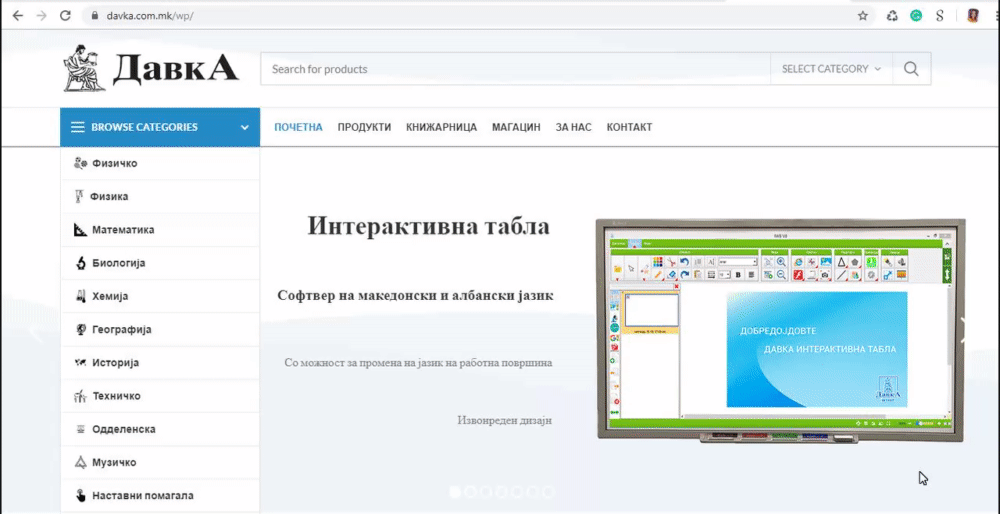Open the Географија category link
Image resolution: width=1000 pixels, height=514 pixels.
tap(122, 329)
